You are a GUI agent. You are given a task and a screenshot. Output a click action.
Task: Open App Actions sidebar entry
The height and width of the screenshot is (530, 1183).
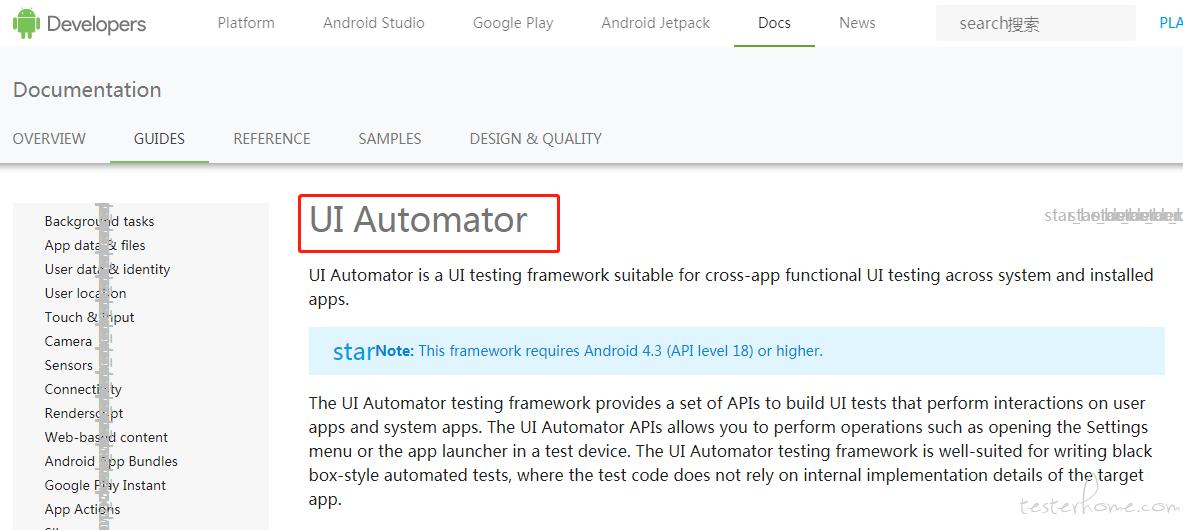pyautogui.click(x=82, y=510)
